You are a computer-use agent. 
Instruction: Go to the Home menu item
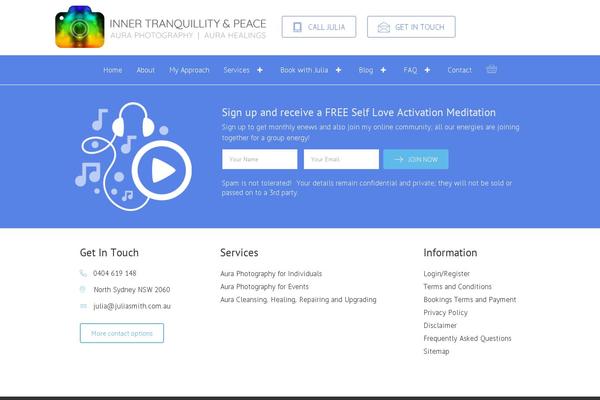(x=112, y=70)
